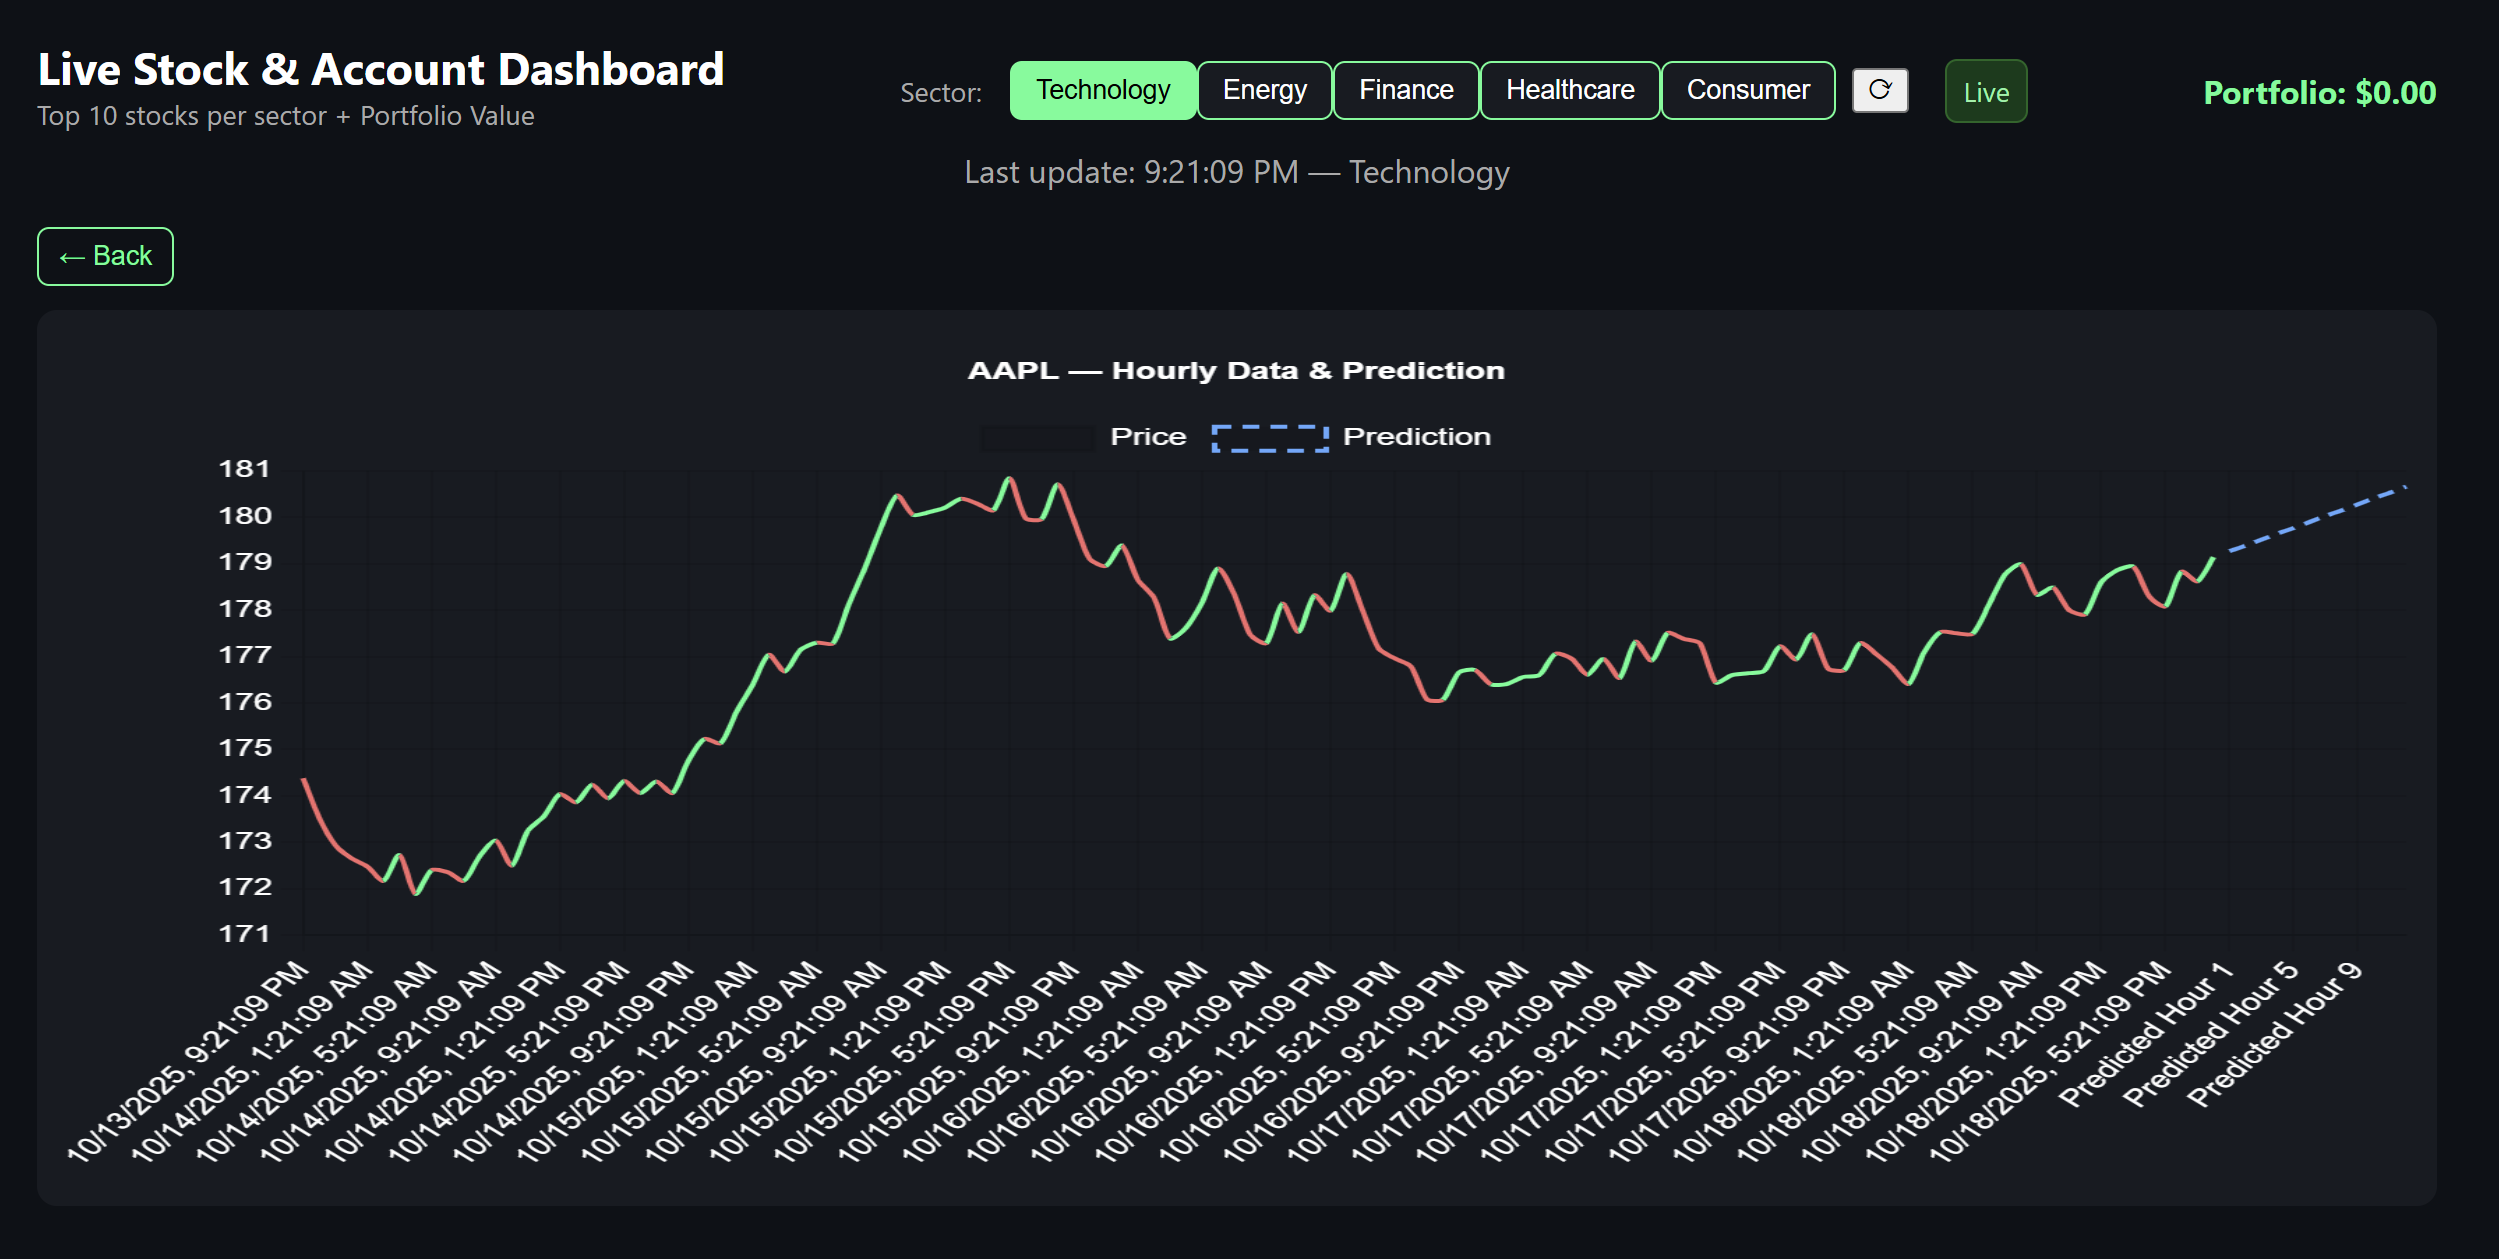Toggle the Price legend swatch
The width and height of the screenshot is (2499, 1259).
1037,438
